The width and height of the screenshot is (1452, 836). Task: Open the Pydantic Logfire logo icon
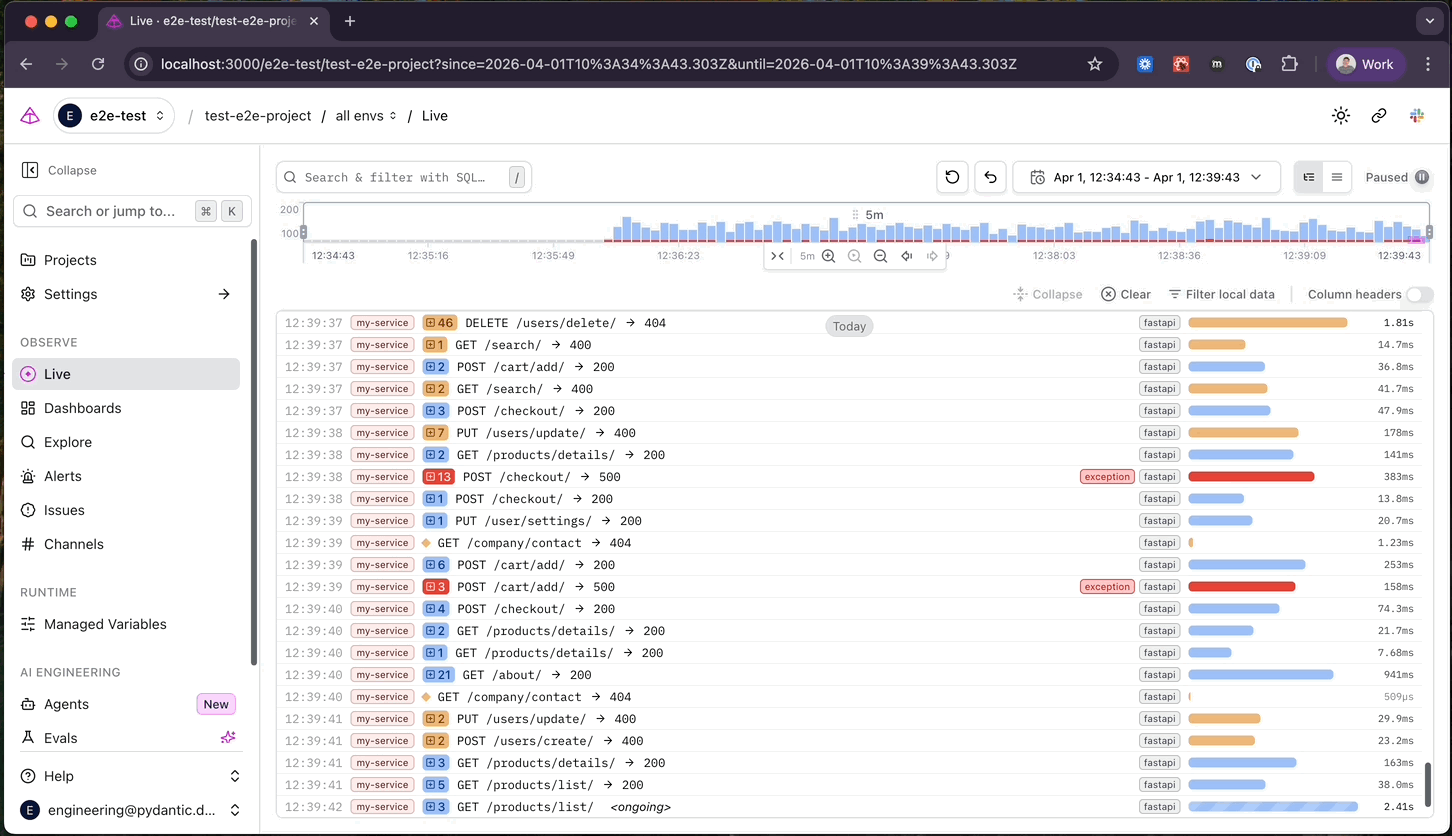[29, 115]
